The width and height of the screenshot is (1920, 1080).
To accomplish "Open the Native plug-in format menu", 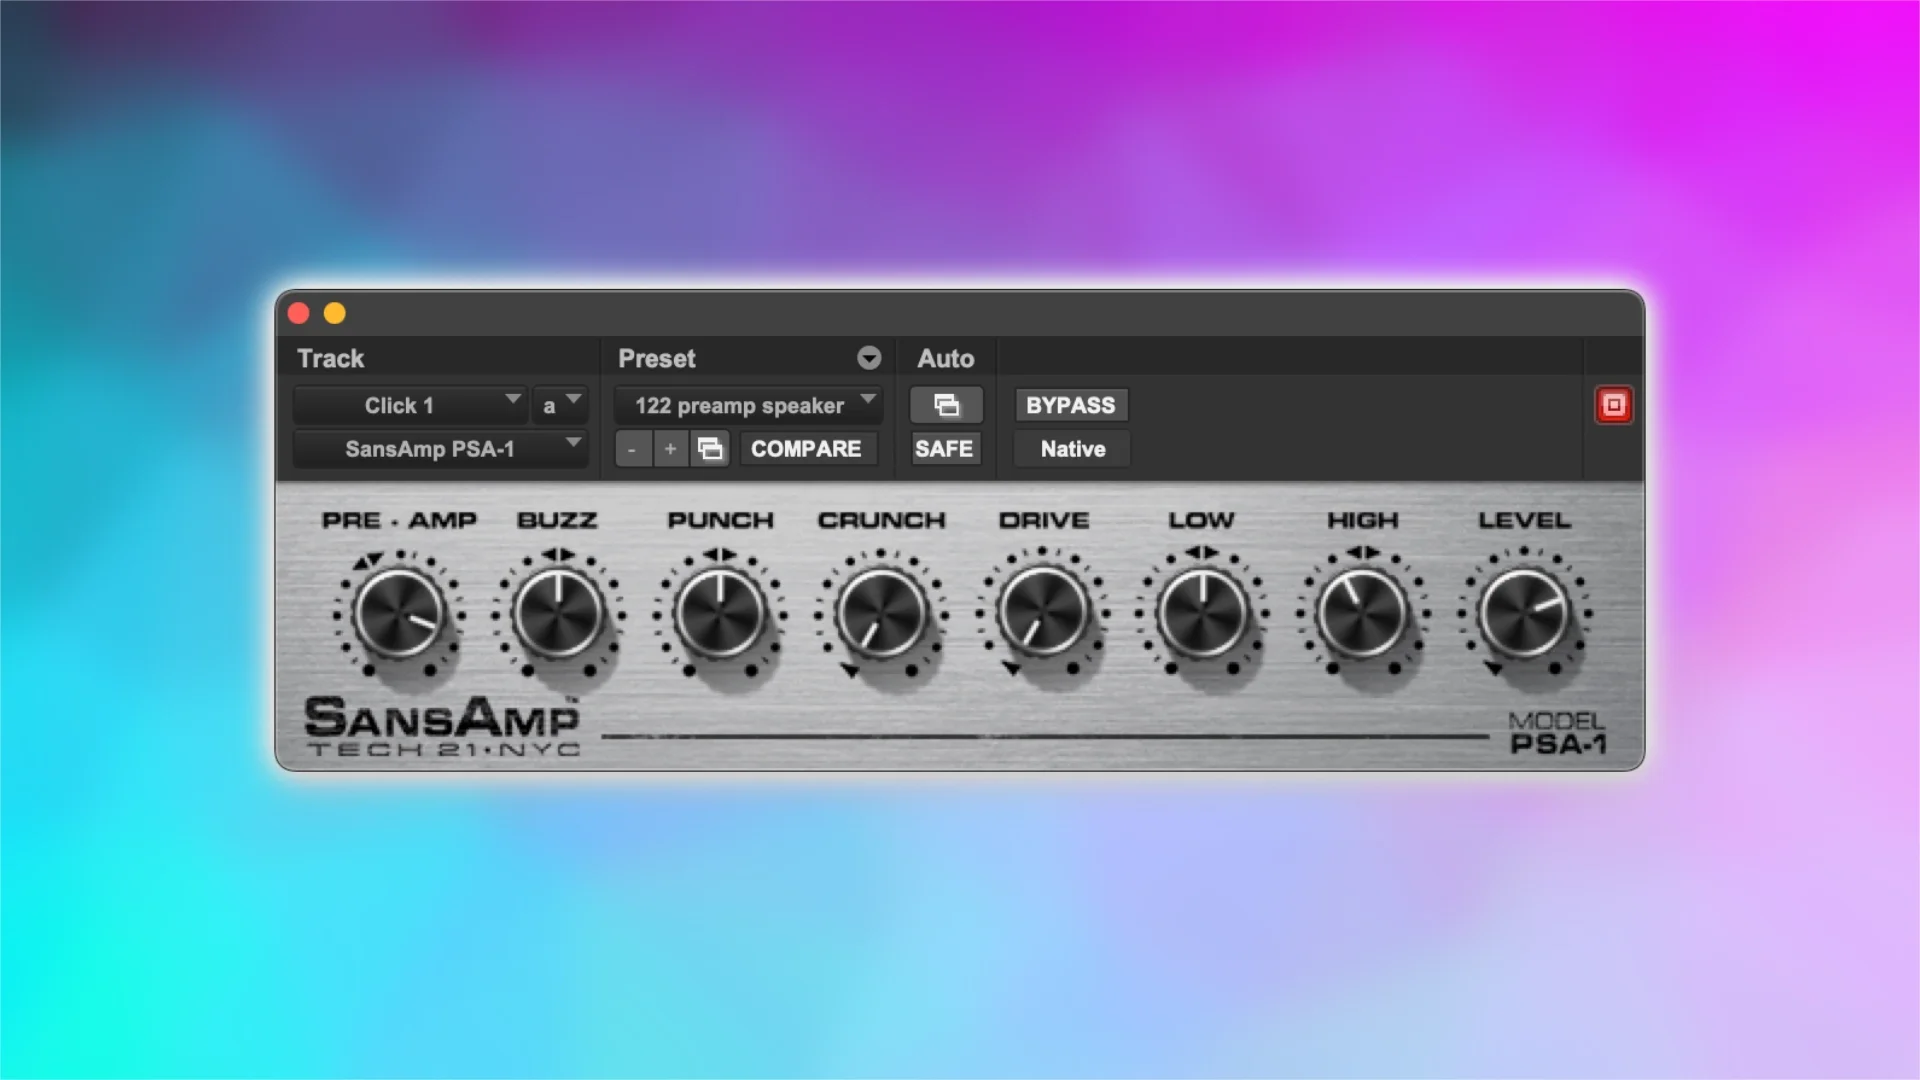I will click(1071, 449).
